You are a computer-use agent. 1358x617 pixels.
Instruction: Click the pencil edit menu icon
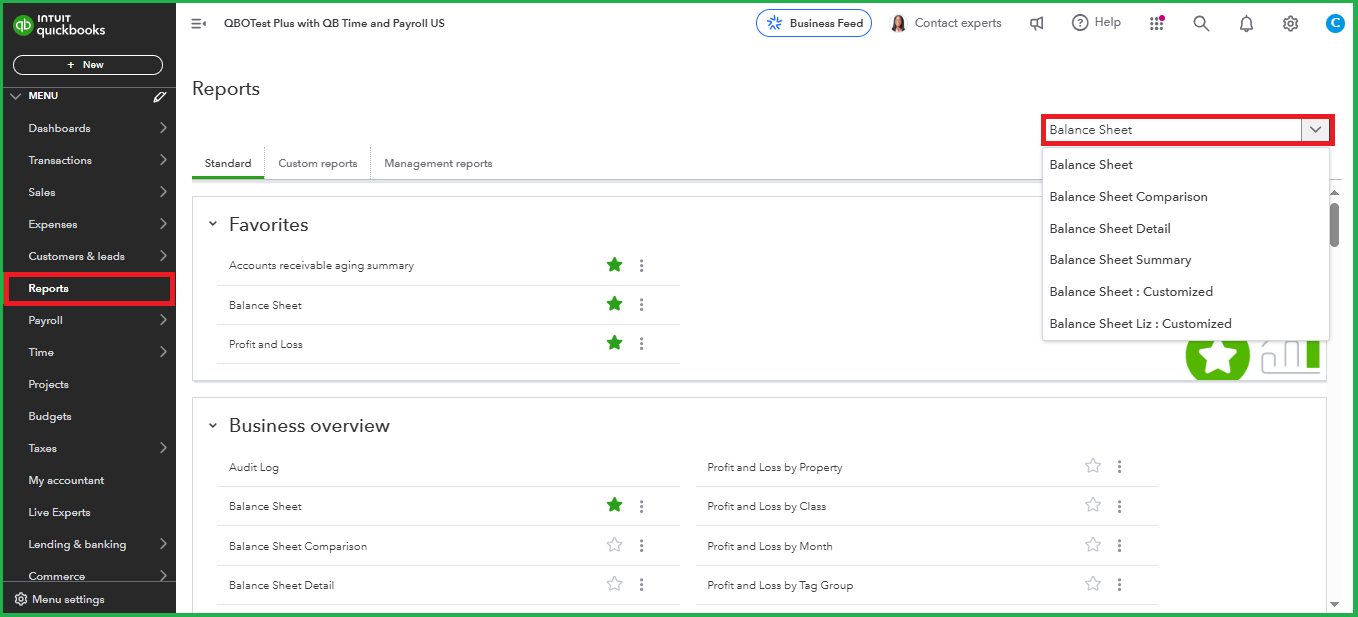click(x=160, y=97)
